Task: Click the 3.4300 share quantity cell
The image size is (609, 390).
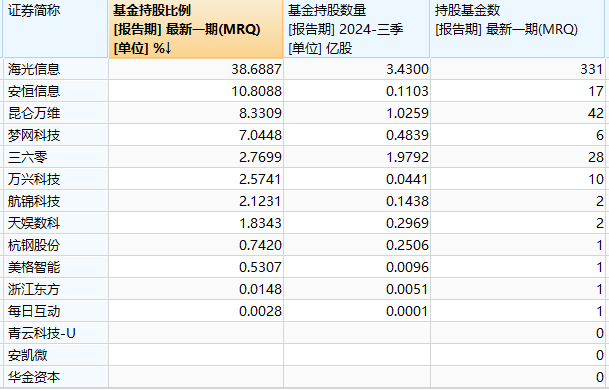Action: (357, 69)
